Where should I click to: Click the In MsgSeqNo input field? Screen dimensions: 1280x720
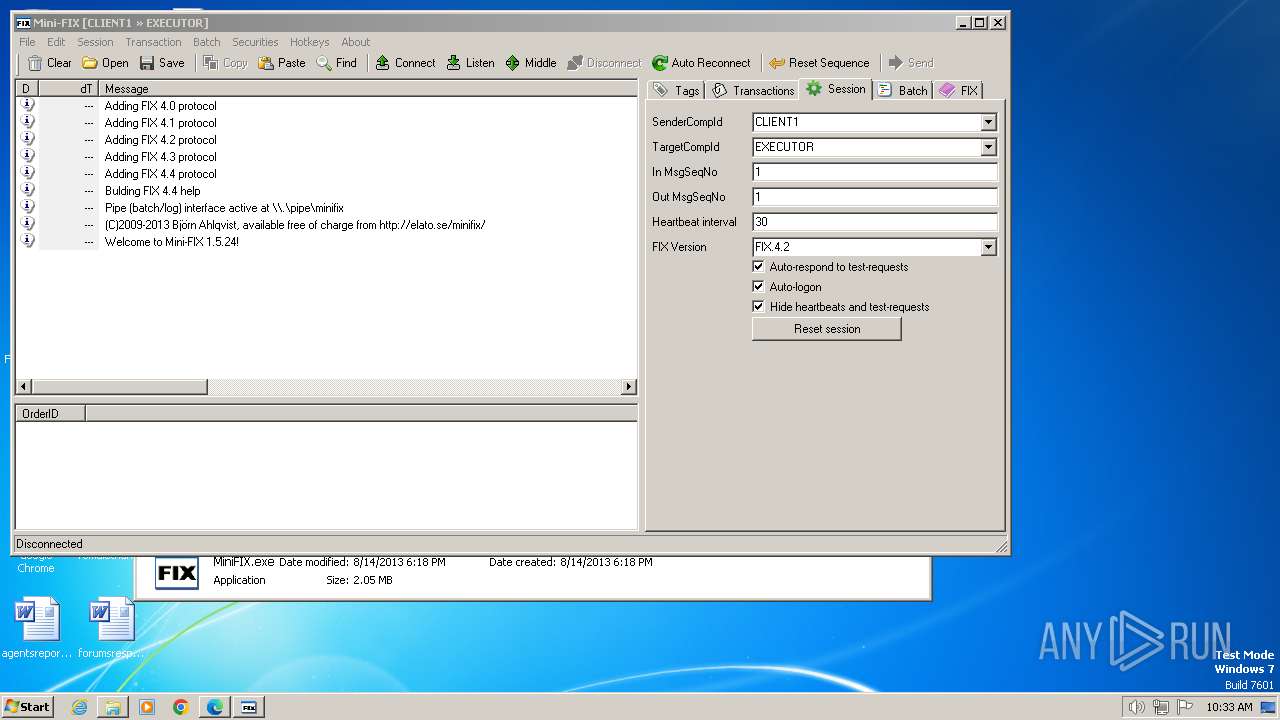click(x=875, y=172)
